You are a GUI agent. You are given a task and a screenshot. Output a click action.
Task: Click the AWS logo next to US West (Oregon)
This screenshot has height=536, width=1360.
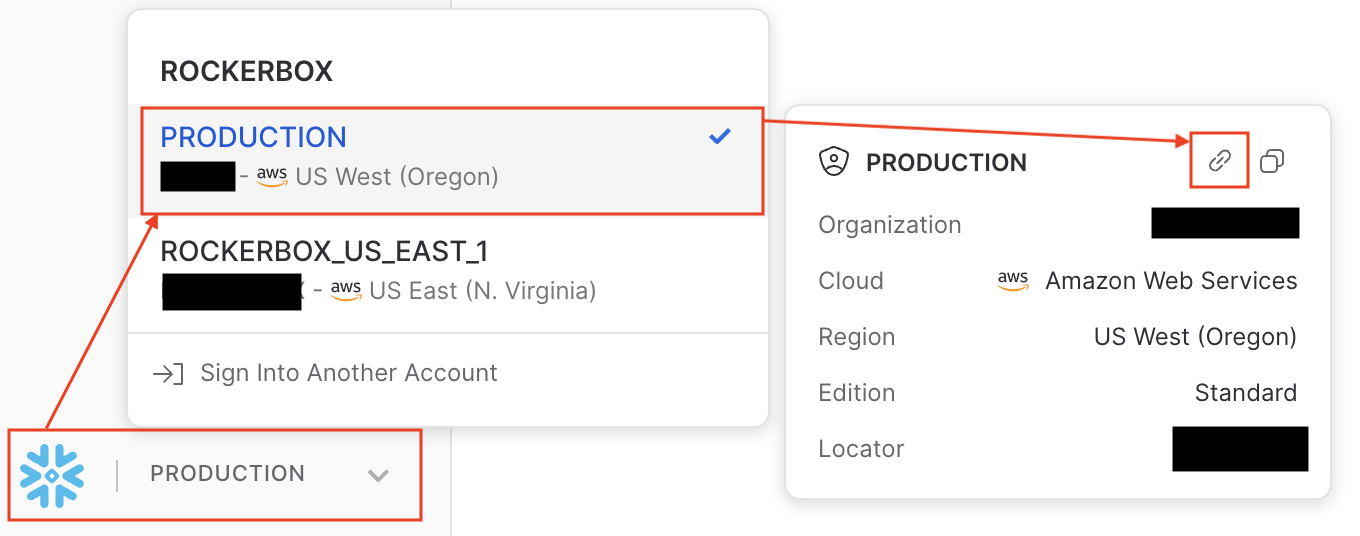click(272, 176)
